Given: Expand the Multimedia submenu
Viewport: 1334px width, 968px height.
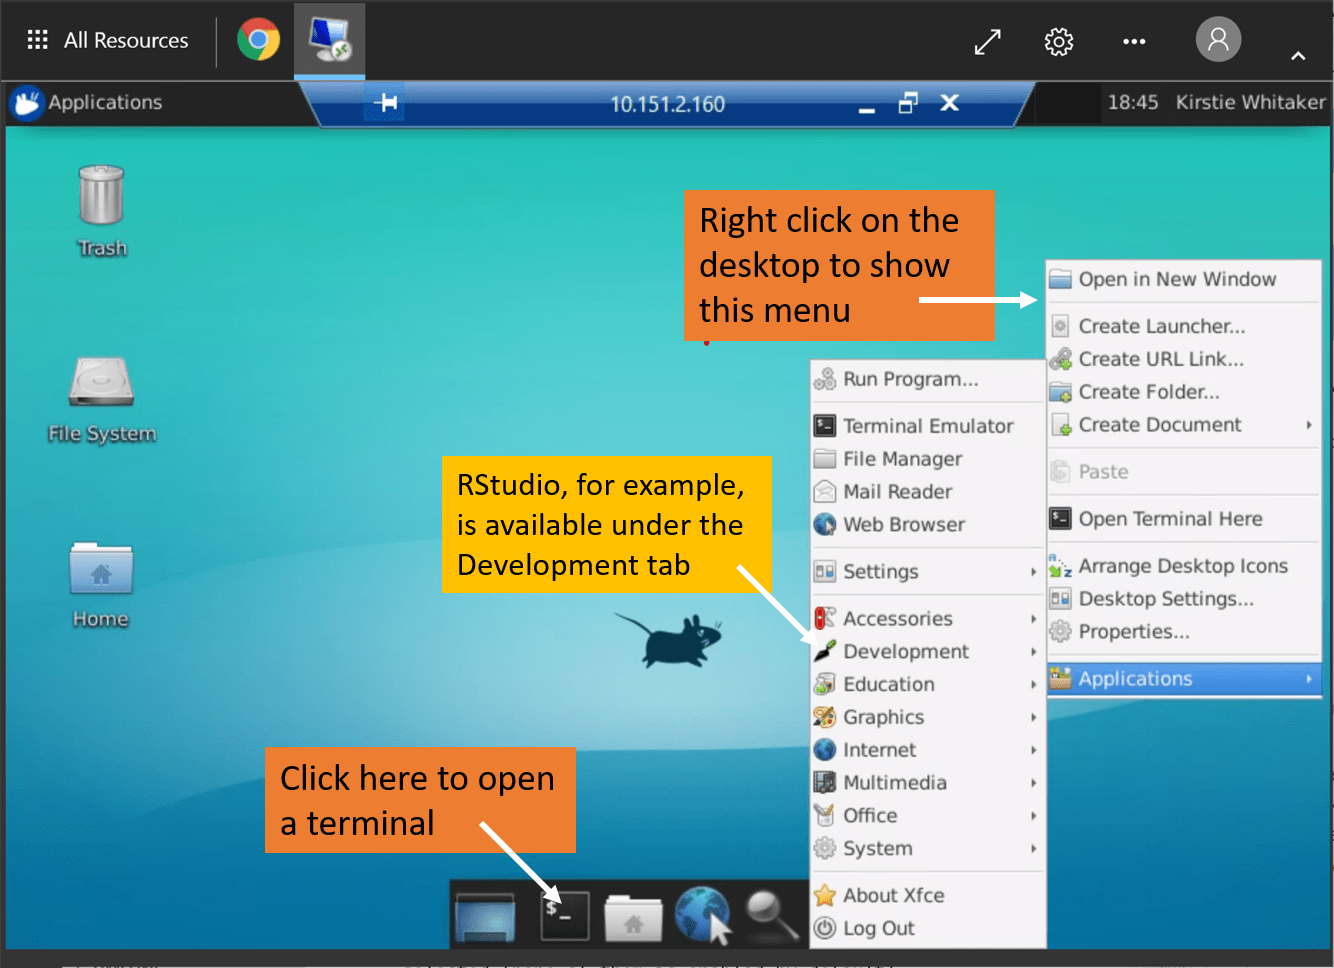Looking at the screenshot, I should 927,783.
